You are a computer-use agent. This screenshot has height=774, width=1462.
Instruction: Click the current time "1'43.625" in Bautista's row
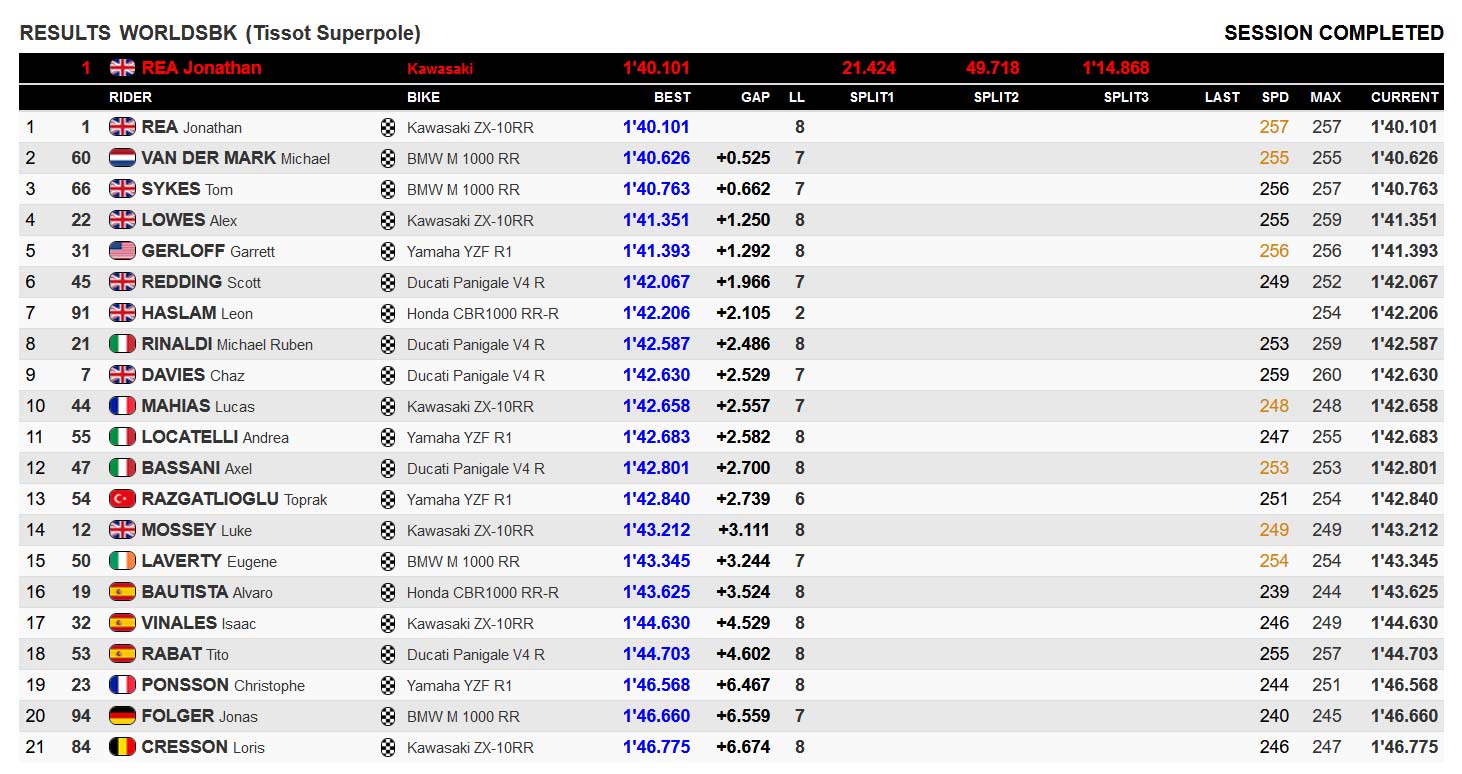tap(1404, 592)
